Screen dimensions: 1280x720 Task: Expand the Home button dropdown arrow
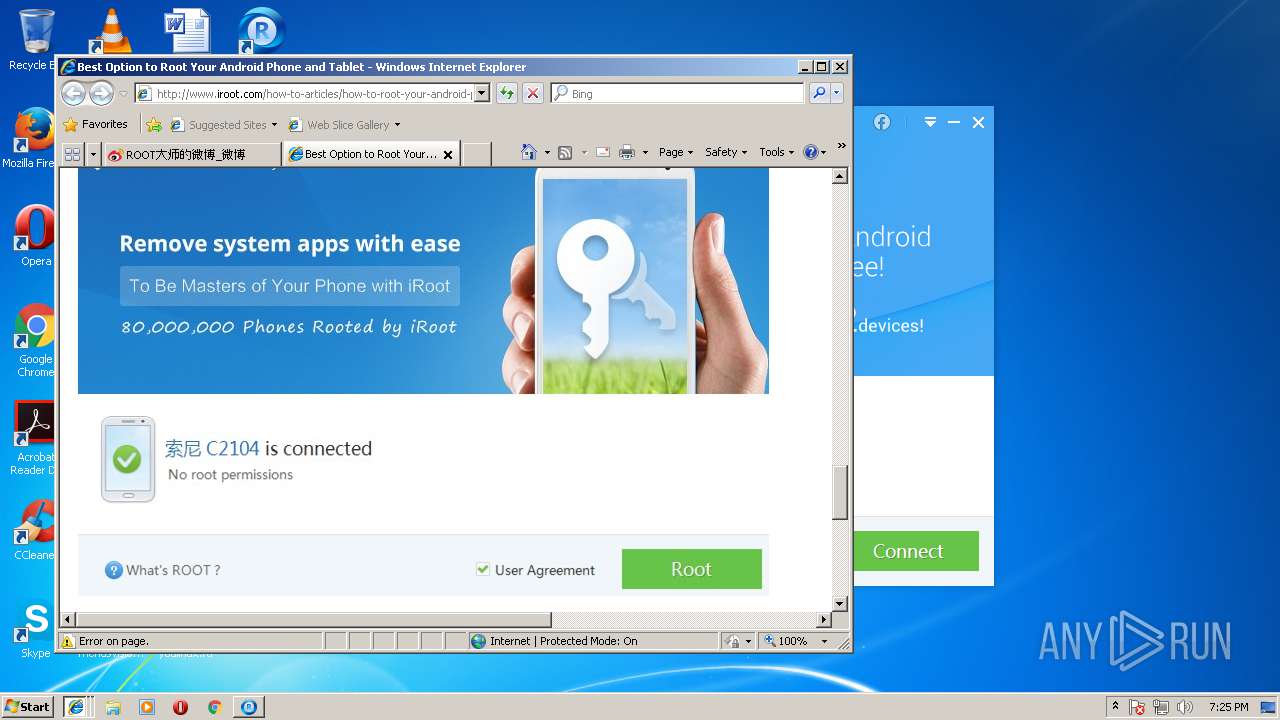coord(547,152)
